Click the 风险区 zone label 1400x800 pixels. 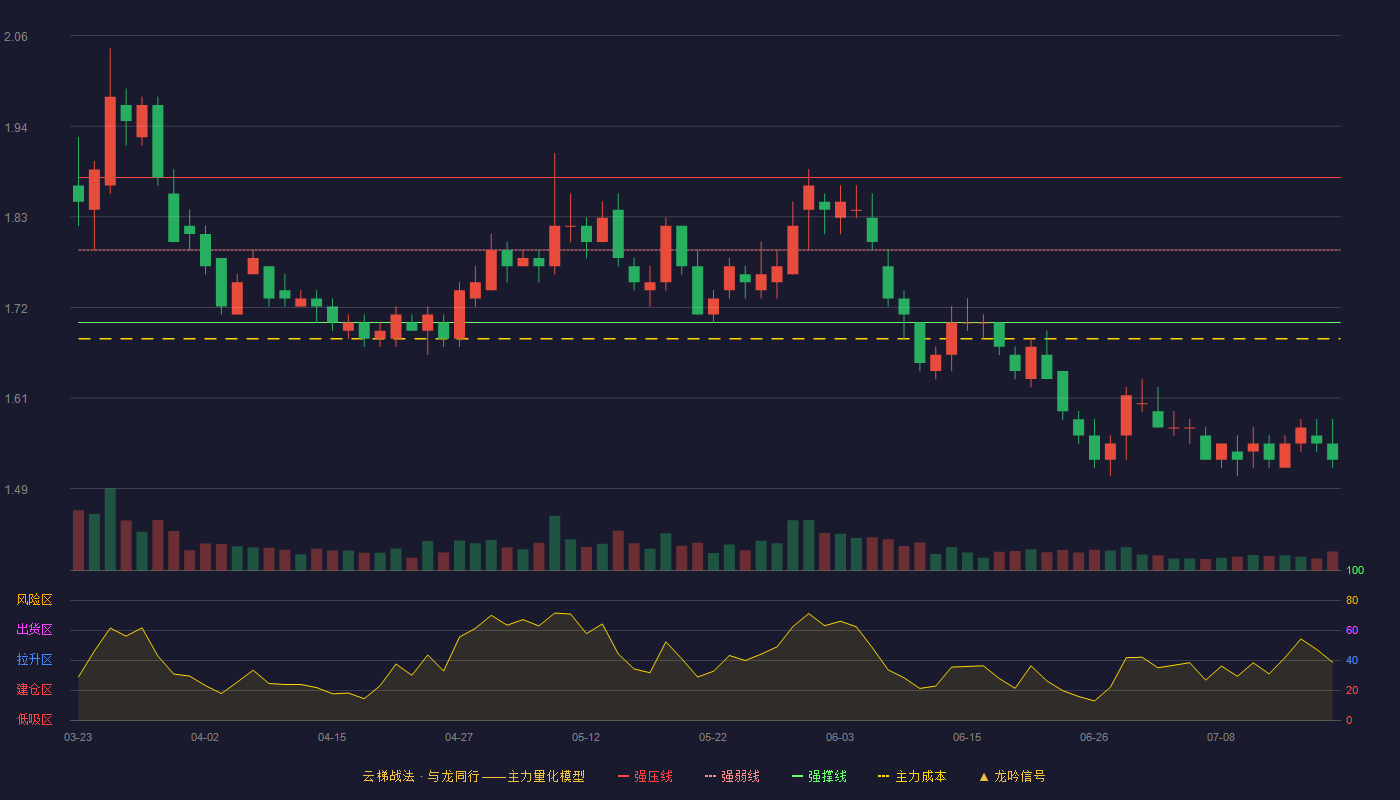pyautogui.click(x=35, y=600)
